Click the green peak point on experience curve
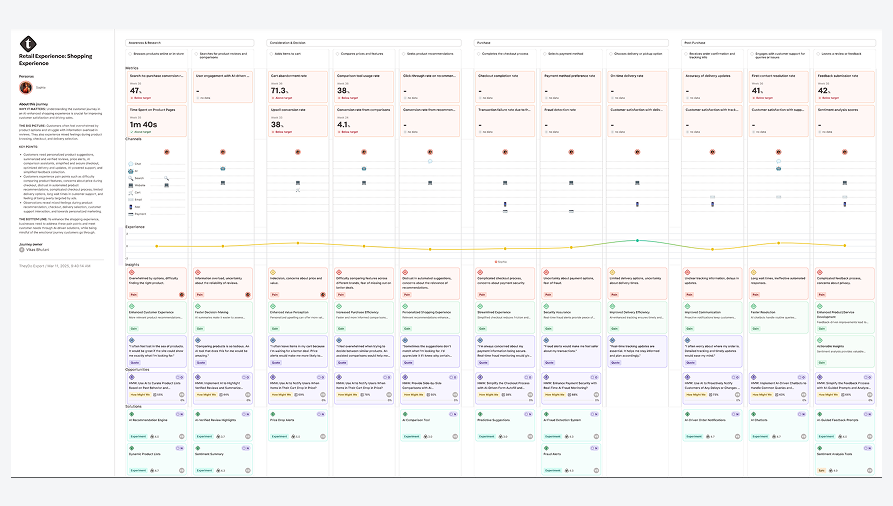This screenshot has height=506, width=893. [637, 240]
